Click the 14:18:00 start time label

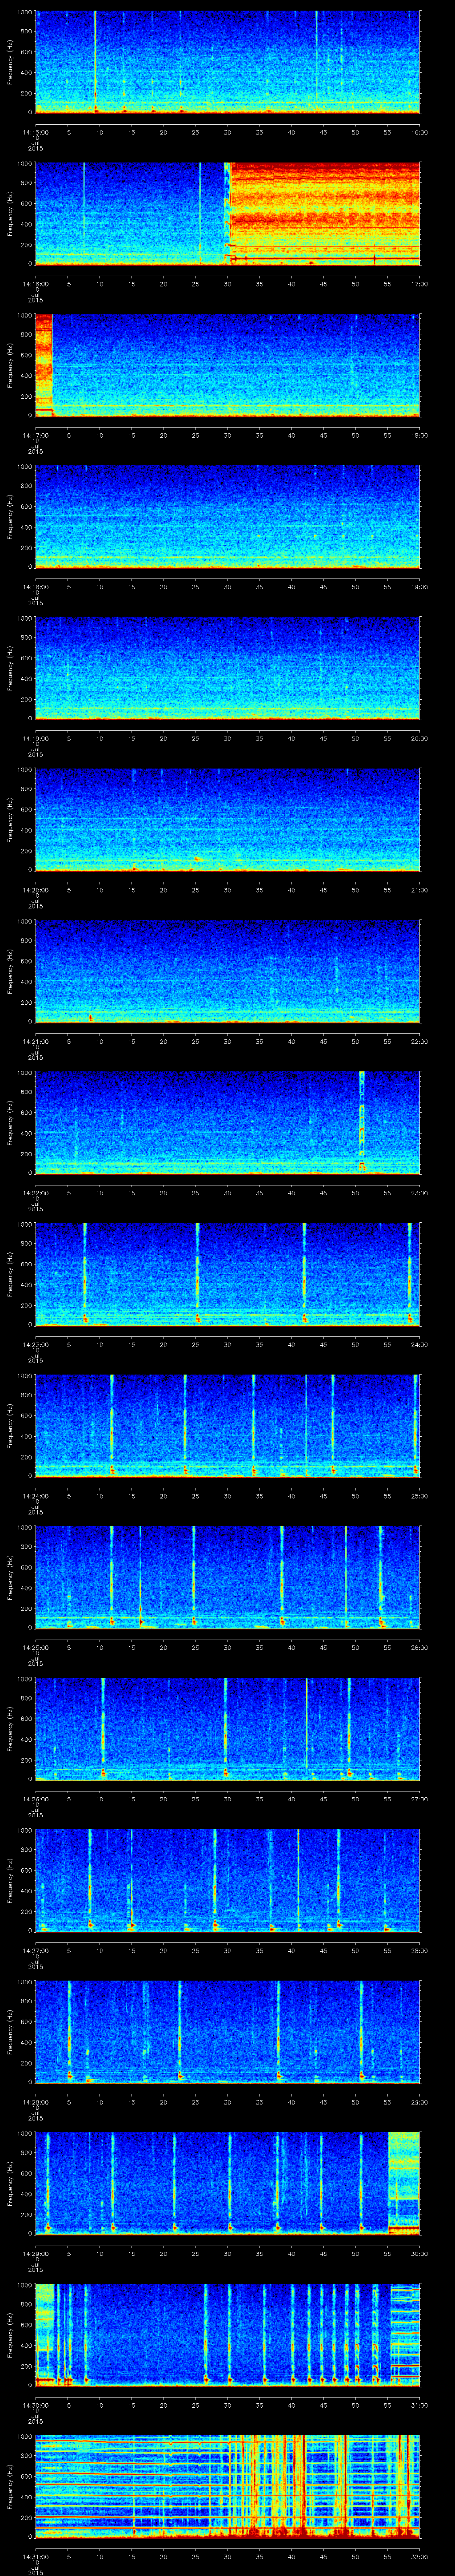point(35,587)
